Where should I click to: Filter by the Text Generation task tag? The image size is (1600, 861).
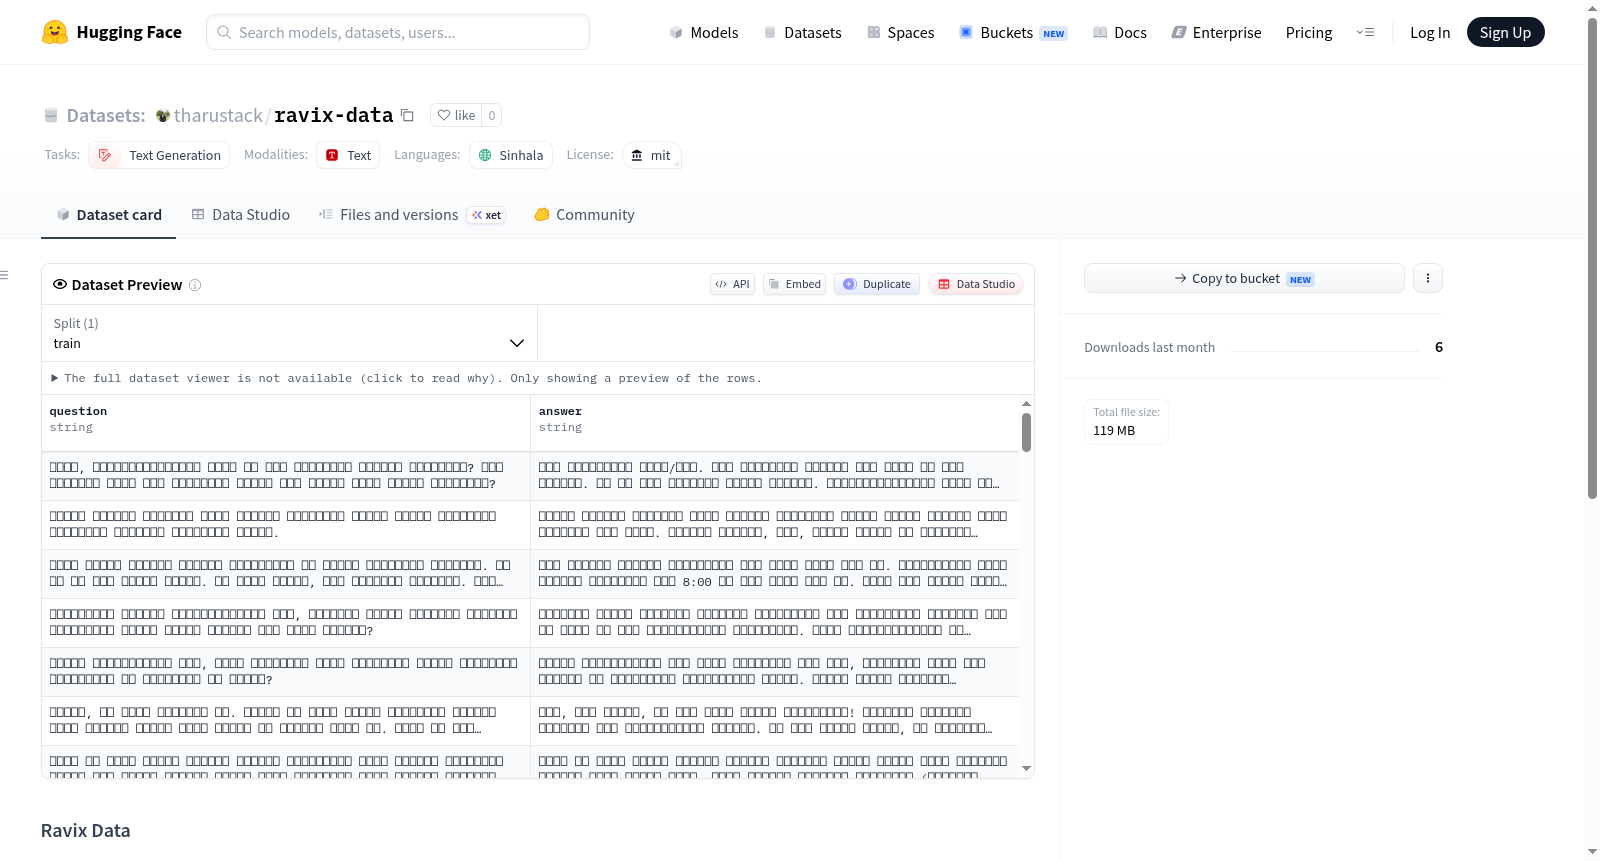[159, 155]
